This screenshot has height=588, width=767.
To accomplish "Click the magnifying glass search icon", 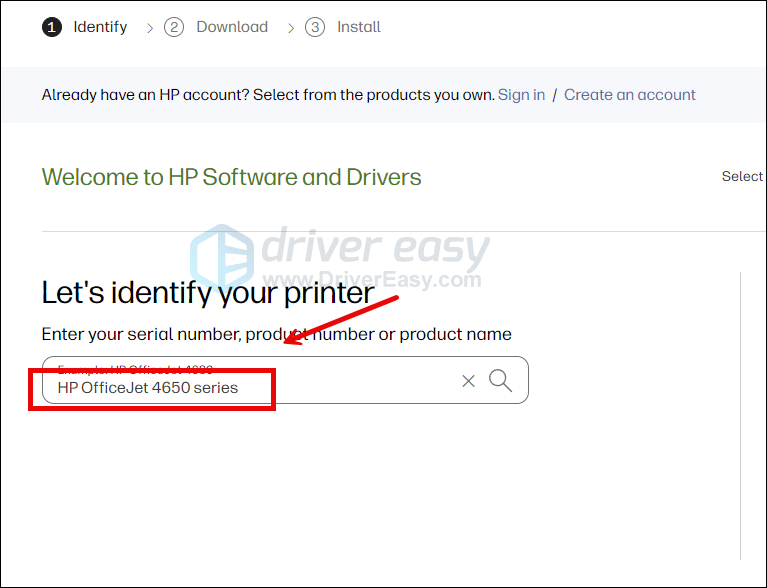I will 501,380.
